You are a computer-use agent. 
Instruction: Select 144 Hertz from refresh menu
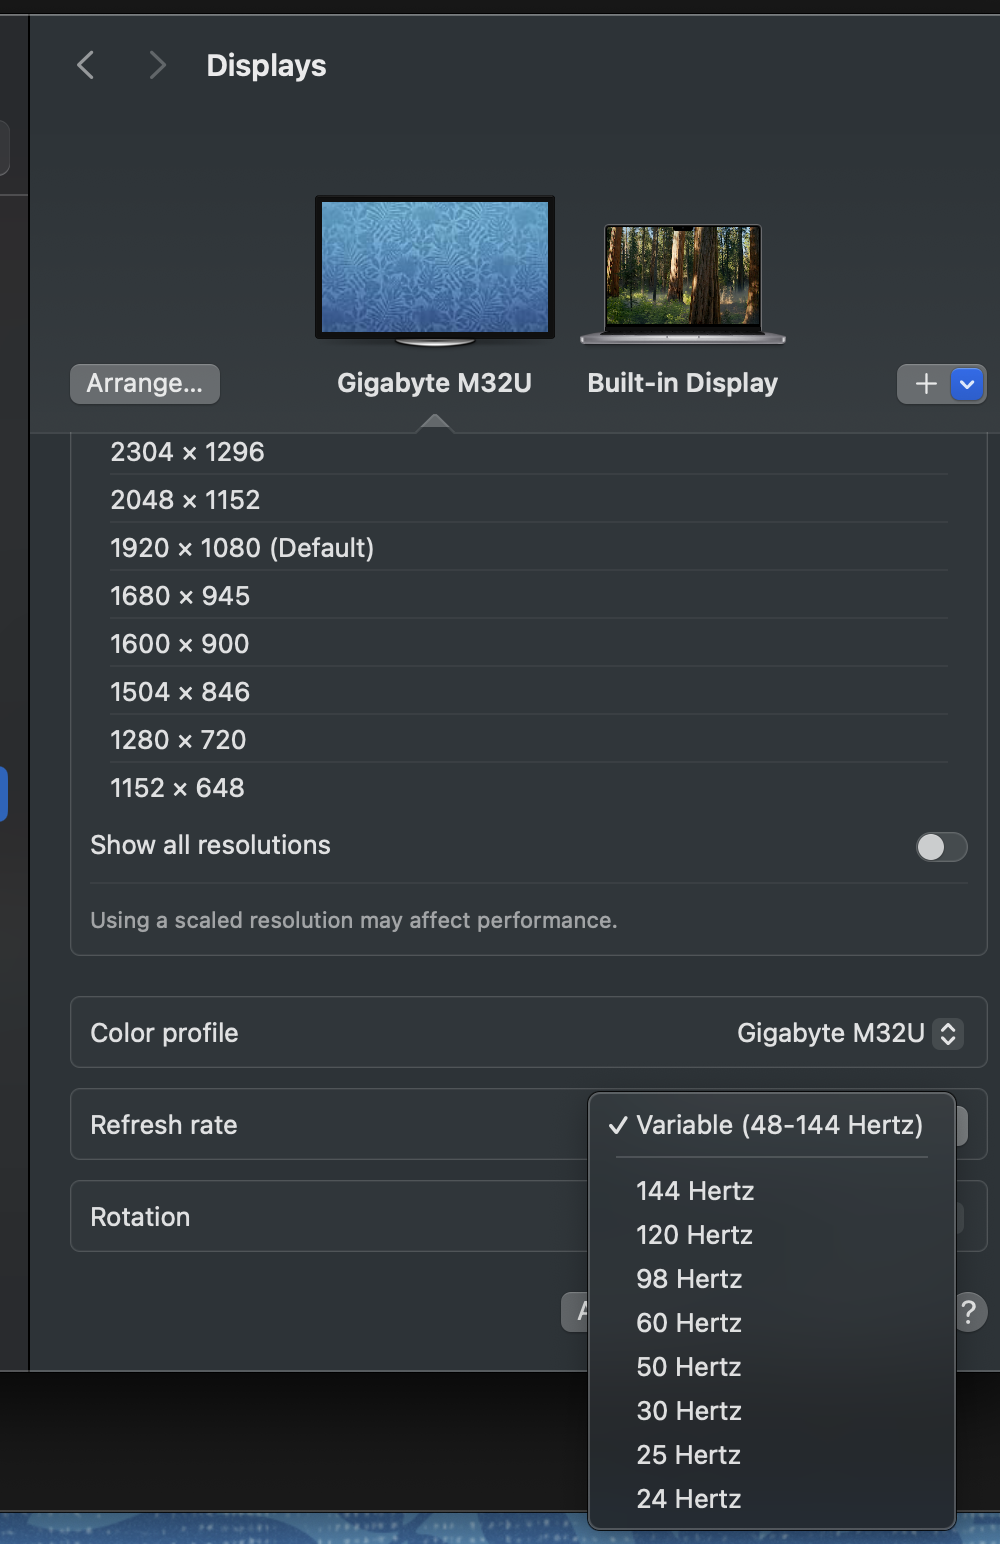pos(695,1191)
